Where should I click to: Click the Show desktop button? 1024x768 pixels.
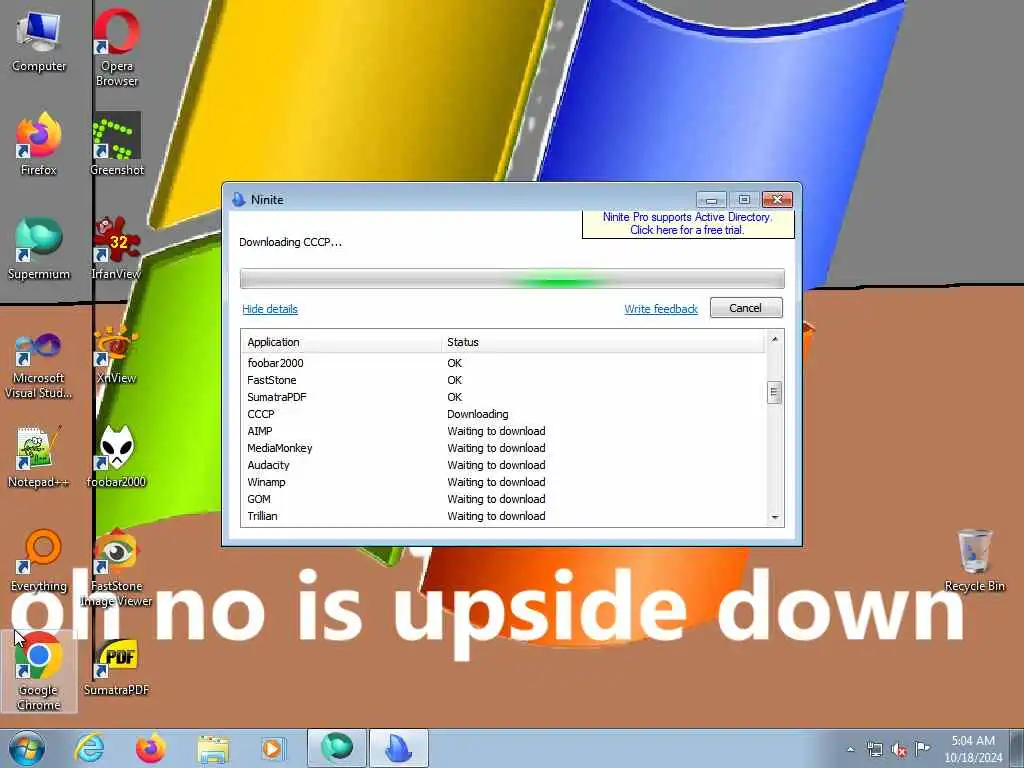click(x=1018, y=749)
